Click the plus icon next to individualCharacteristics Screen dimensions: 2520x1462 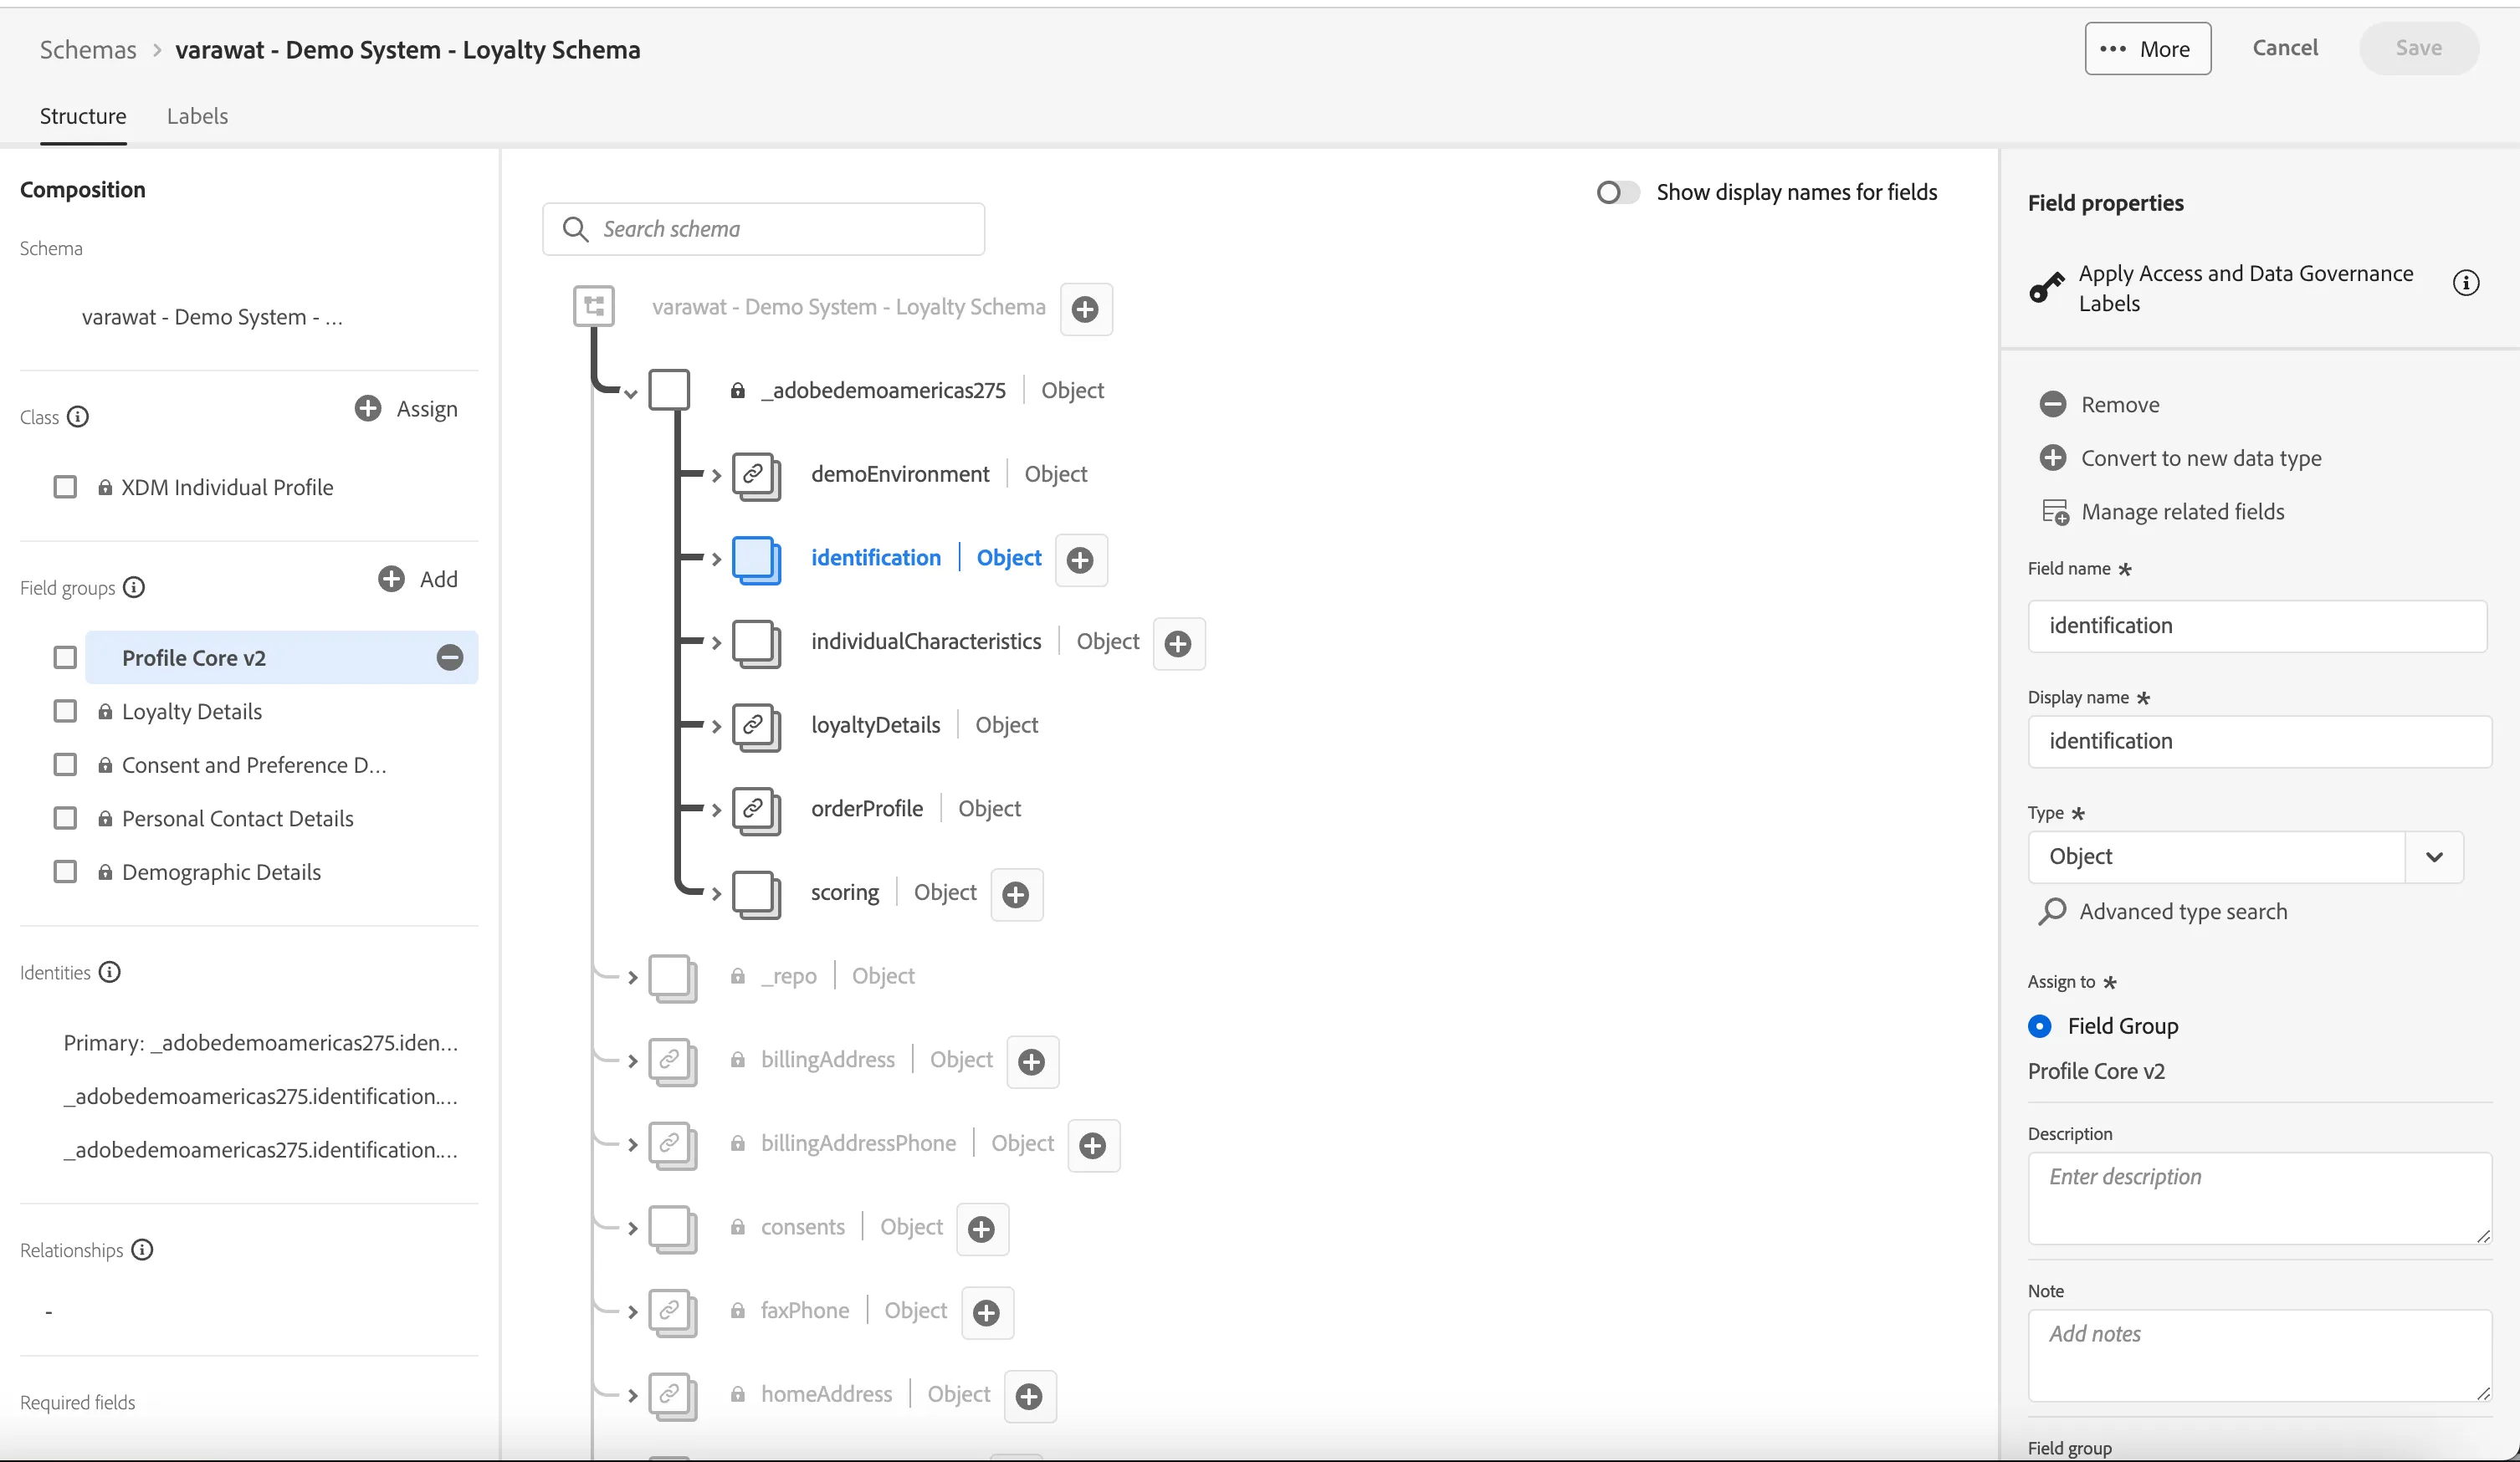[1178, 643]
